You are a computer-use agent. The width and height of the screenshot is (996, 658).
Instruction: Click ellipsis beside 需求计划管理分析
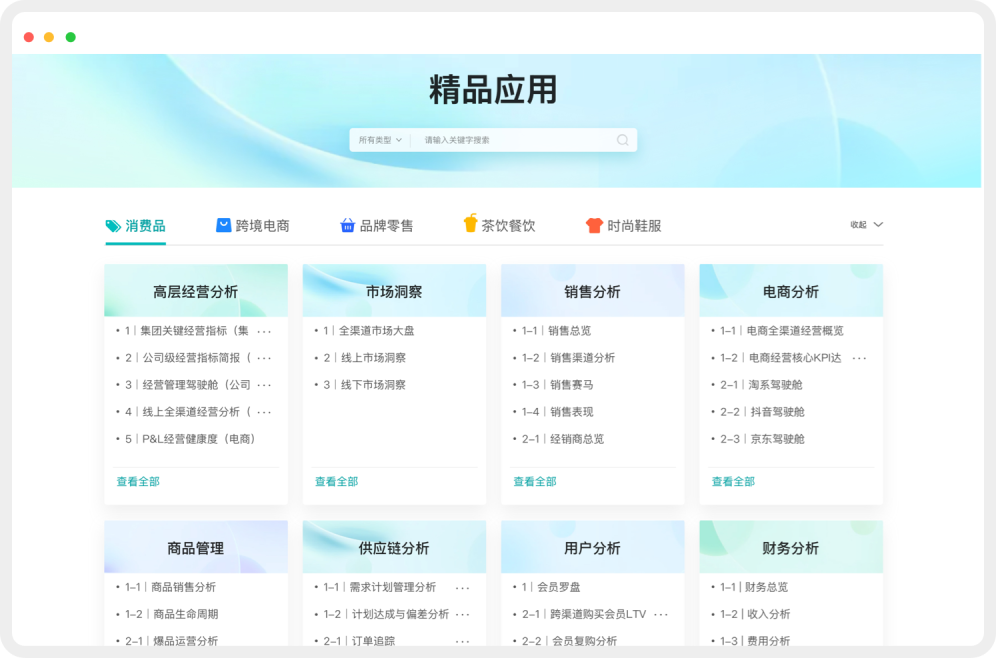coord(462,588)
